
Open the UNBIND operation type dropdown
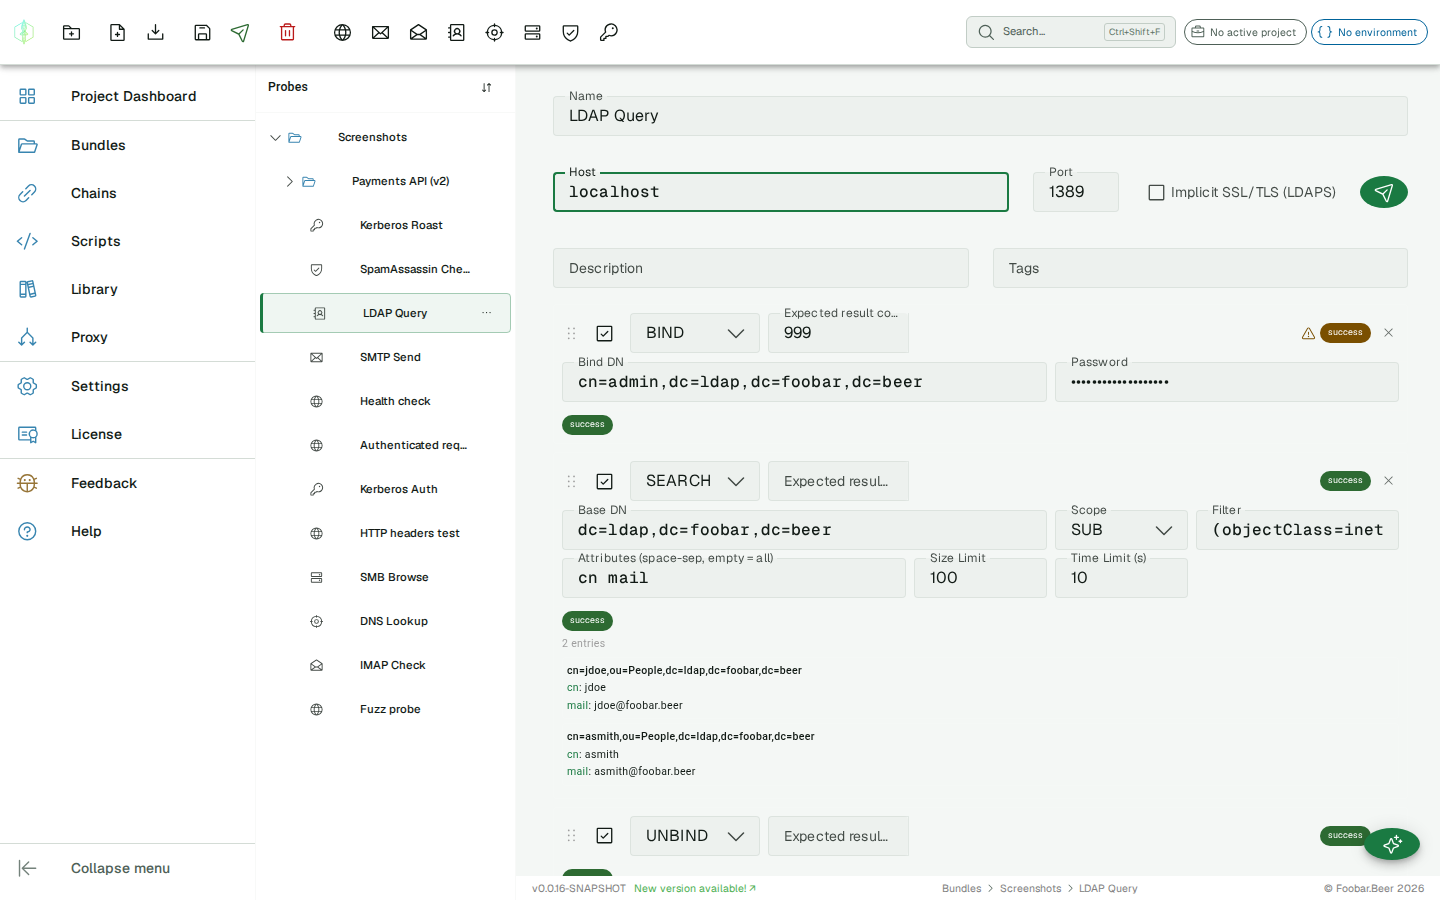694,836
